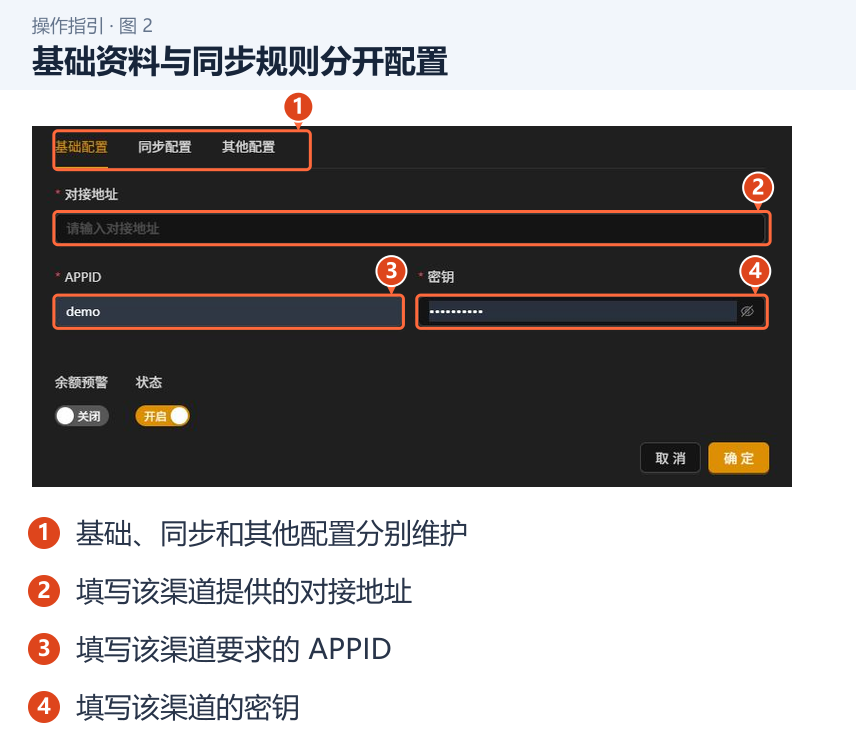Click the text 基础、同步和其他配置分别维护
This screenshot has height=747, width=856.
pos(271,533)
